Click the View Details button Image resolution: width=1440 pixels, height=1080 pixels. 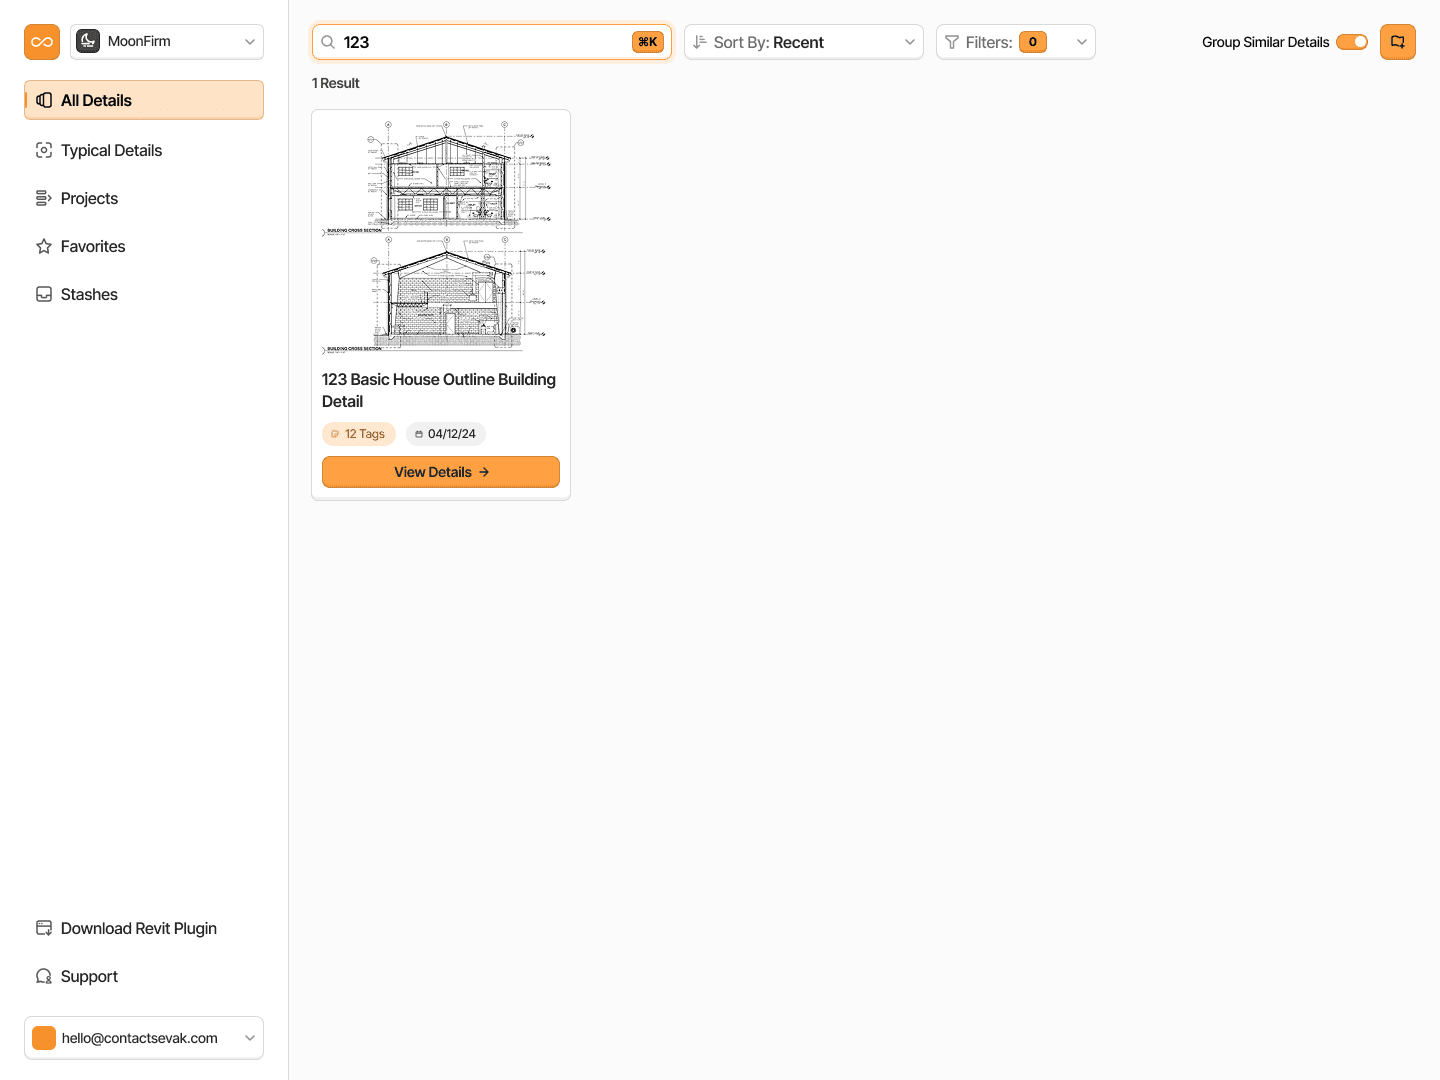[441, 472]
